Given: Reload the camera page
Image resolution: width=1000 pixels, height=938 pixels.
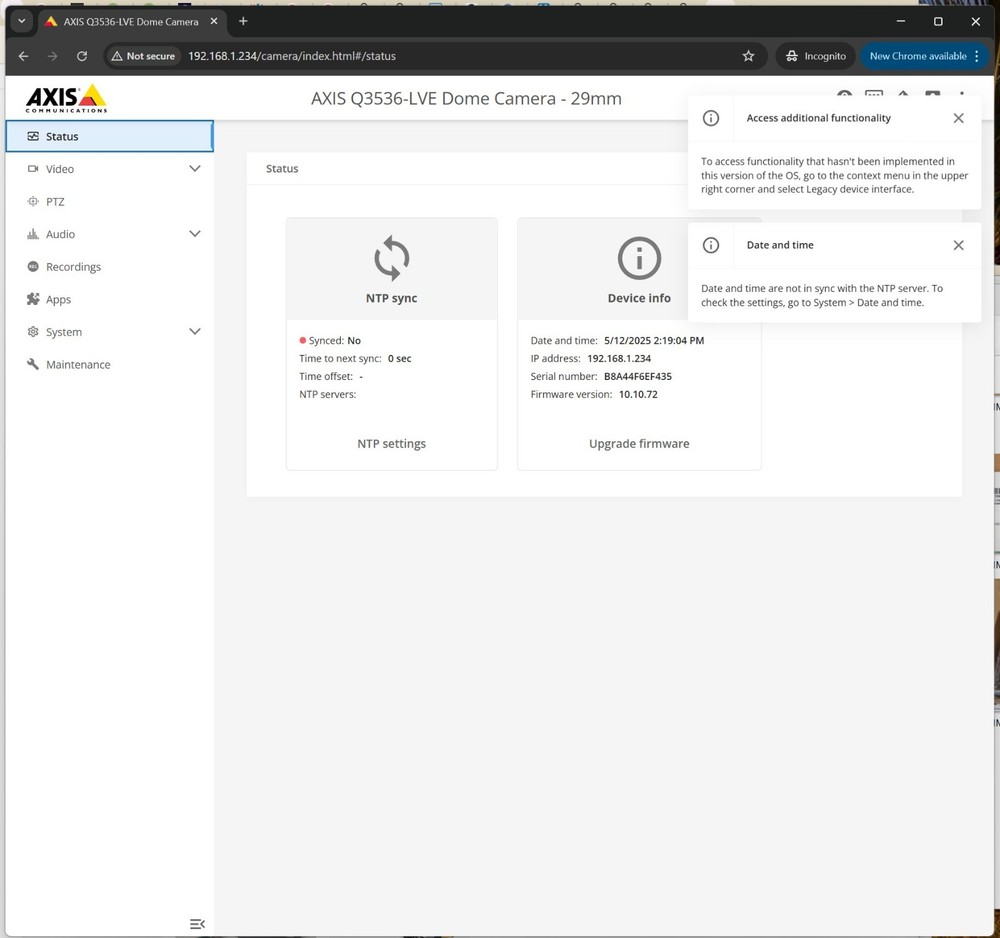Looking at the screenshot, I should [82, 56].
